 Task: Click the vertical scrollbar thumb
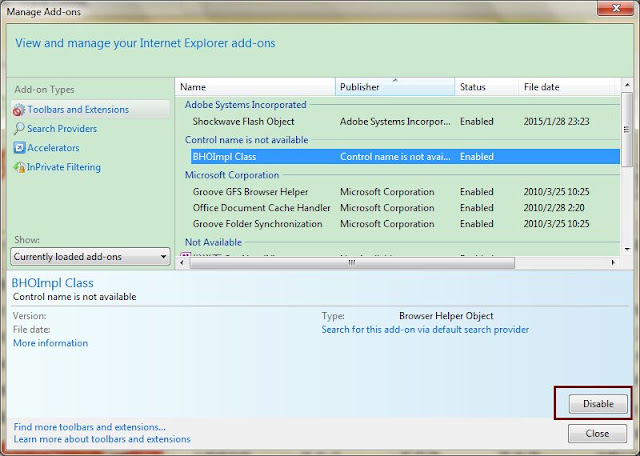[627, 129]
